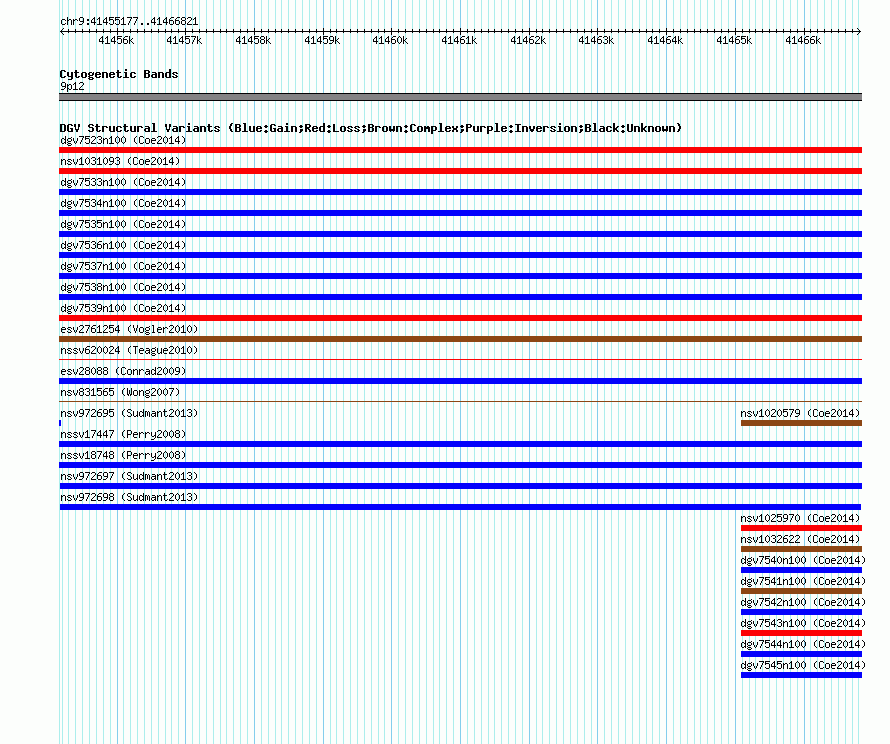
Task: Select the red bar under nsv1031093
Action: [460, 171]
